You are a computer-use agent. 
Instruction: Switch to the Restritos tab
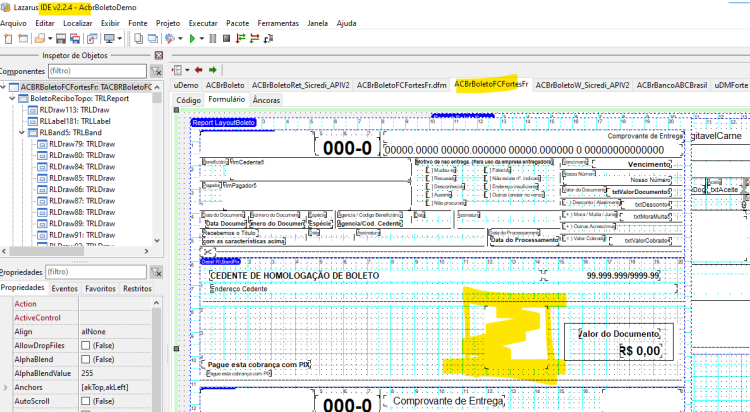137,289
